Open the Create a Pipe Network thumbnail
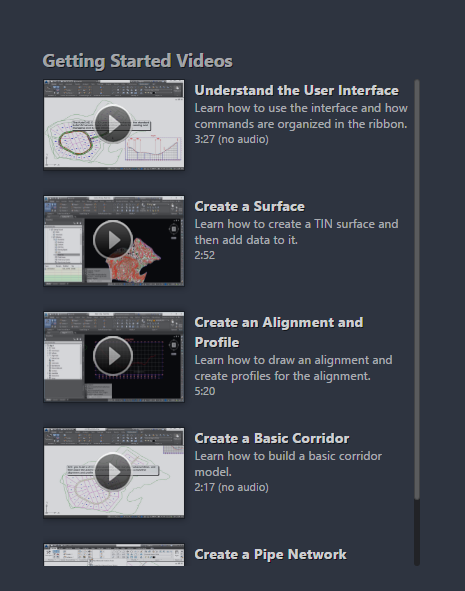Viewport: 465px width, 591px height. (x=114, y=554)
